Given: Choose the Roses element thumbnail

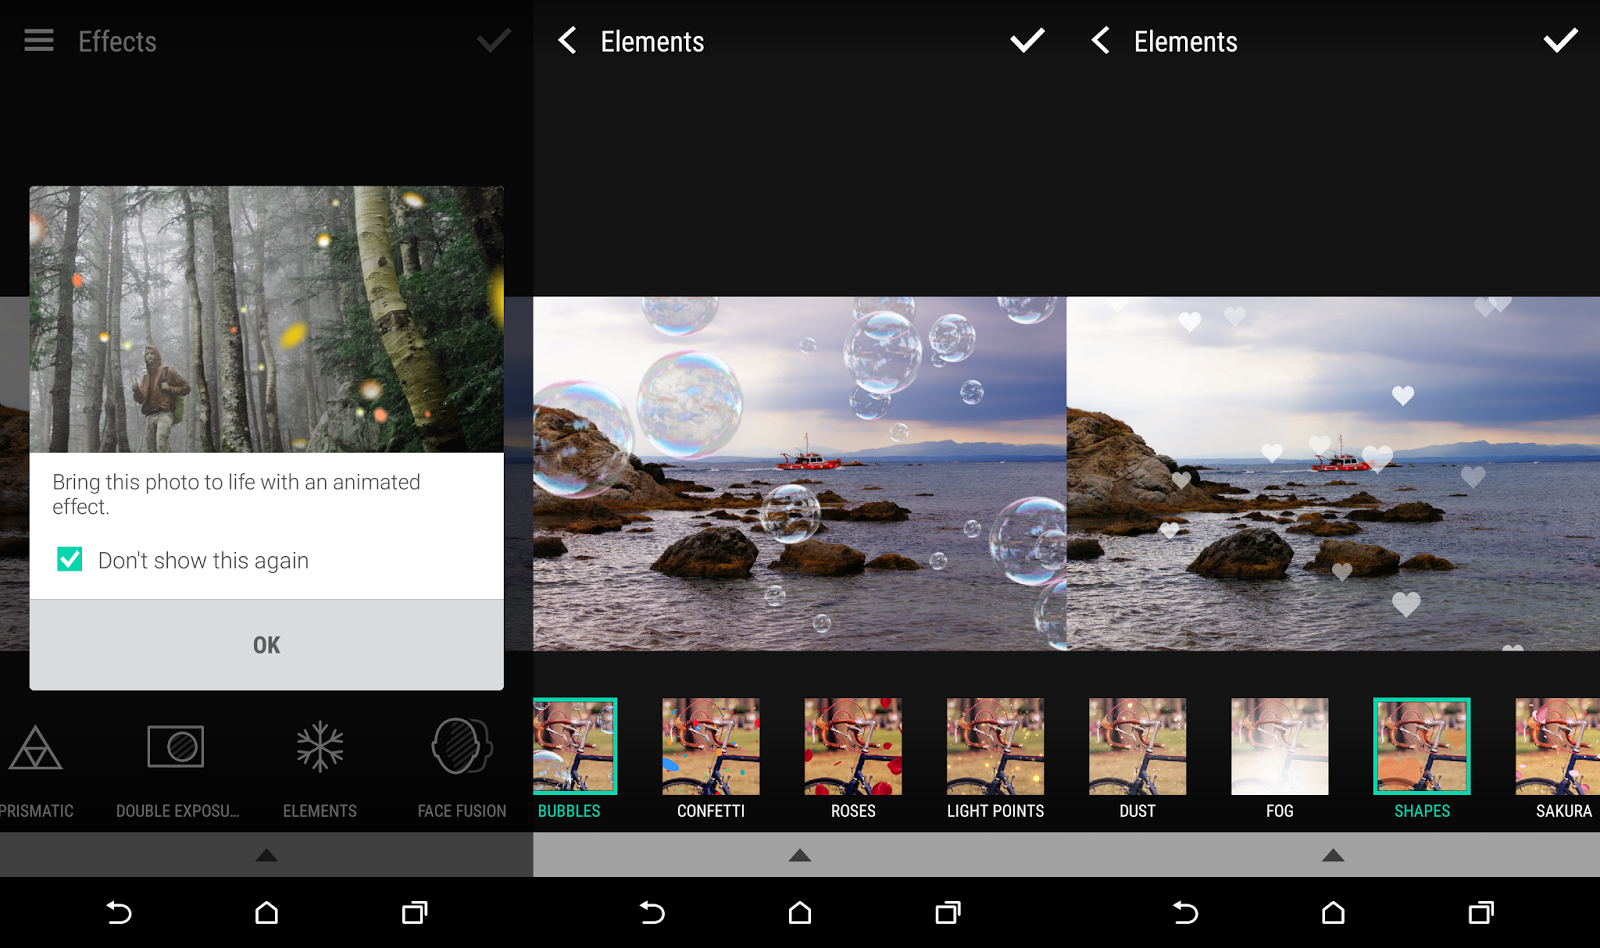Looking at the screenshot, I should [853, 746].
